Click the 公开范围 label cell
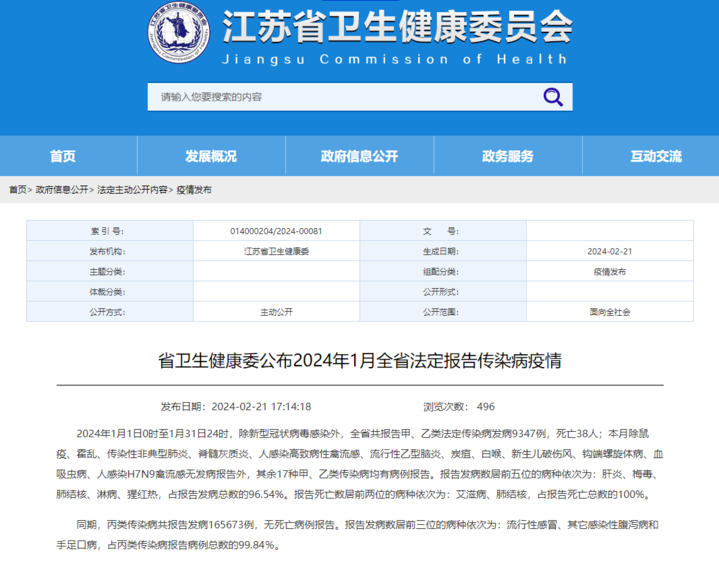The image size is (719, 562). pos(443,312)
